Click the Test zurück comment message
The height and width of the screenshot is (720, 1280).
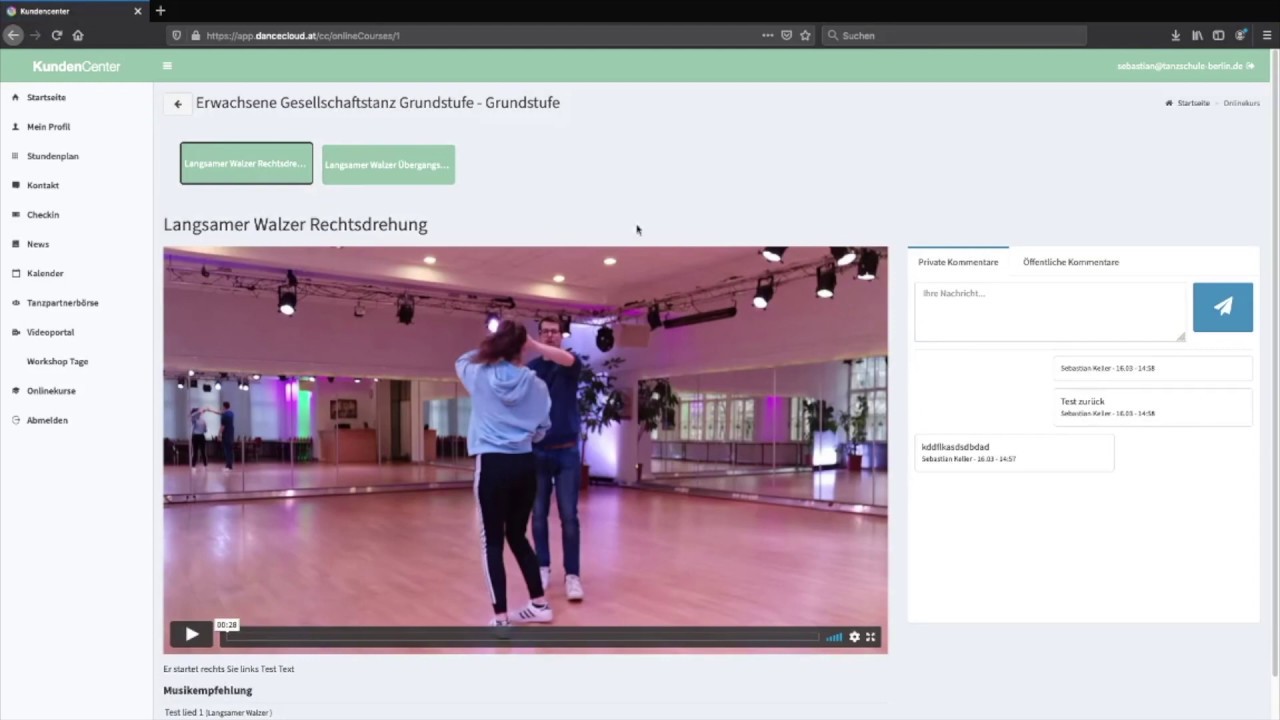tap(1152, 406)
